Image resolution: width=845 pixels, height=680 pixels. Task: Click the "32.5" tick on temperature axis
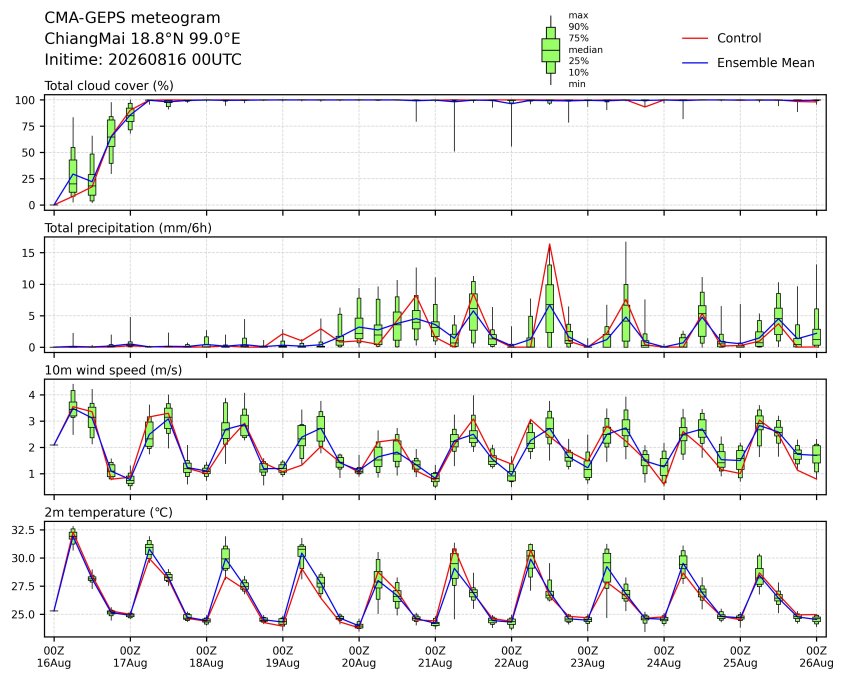click(23, 530)
